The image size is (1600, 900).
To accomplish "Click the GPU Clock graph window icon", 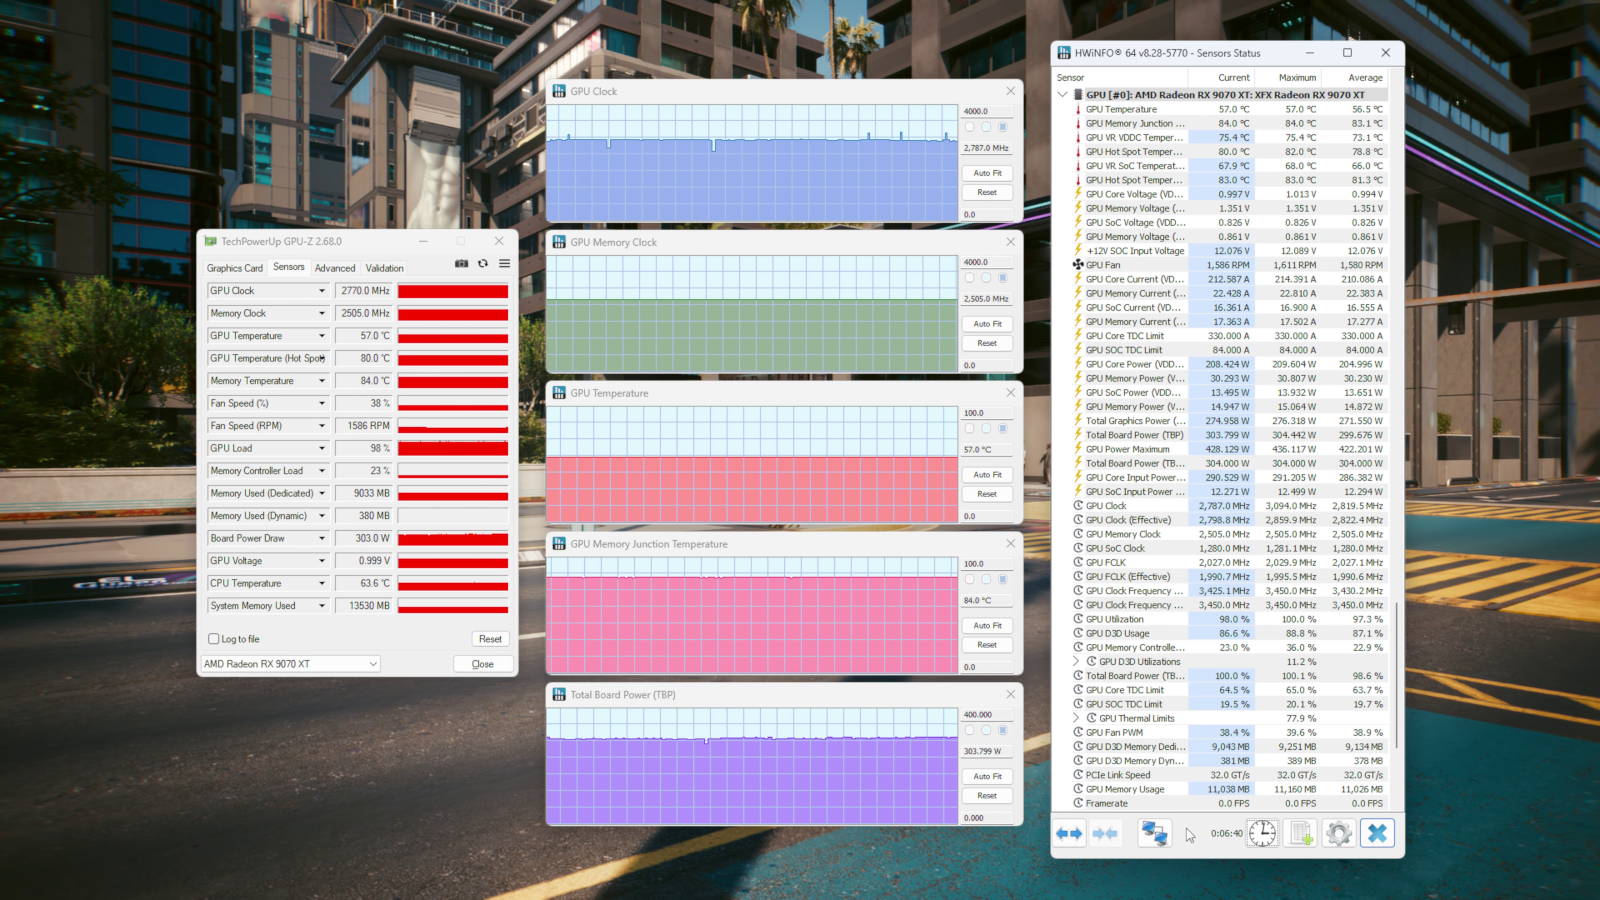I will pos(559,91).
